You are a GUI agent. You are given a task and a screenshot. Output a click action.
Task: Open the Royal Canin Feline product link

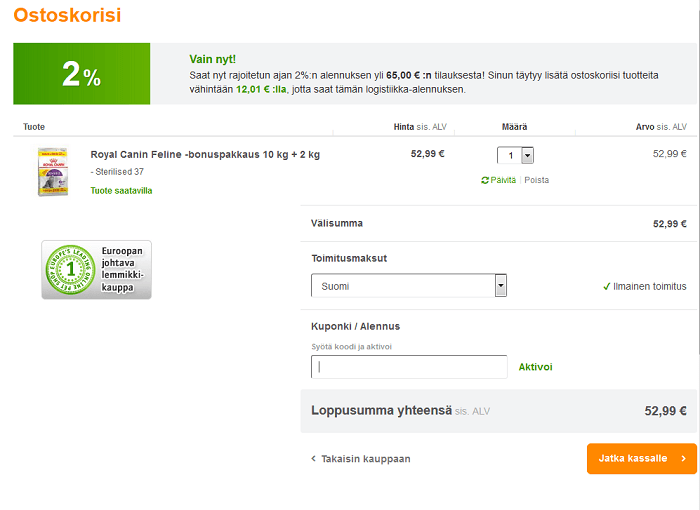click(205, 154)
